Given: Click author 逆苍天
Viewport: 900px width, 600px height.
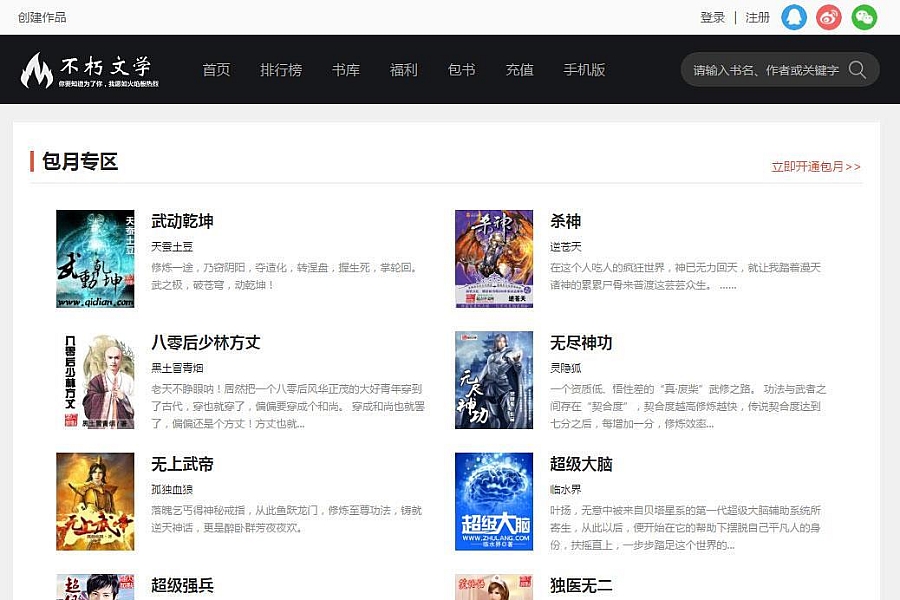Looking at the screenshot, I should [x=566, y=247].
